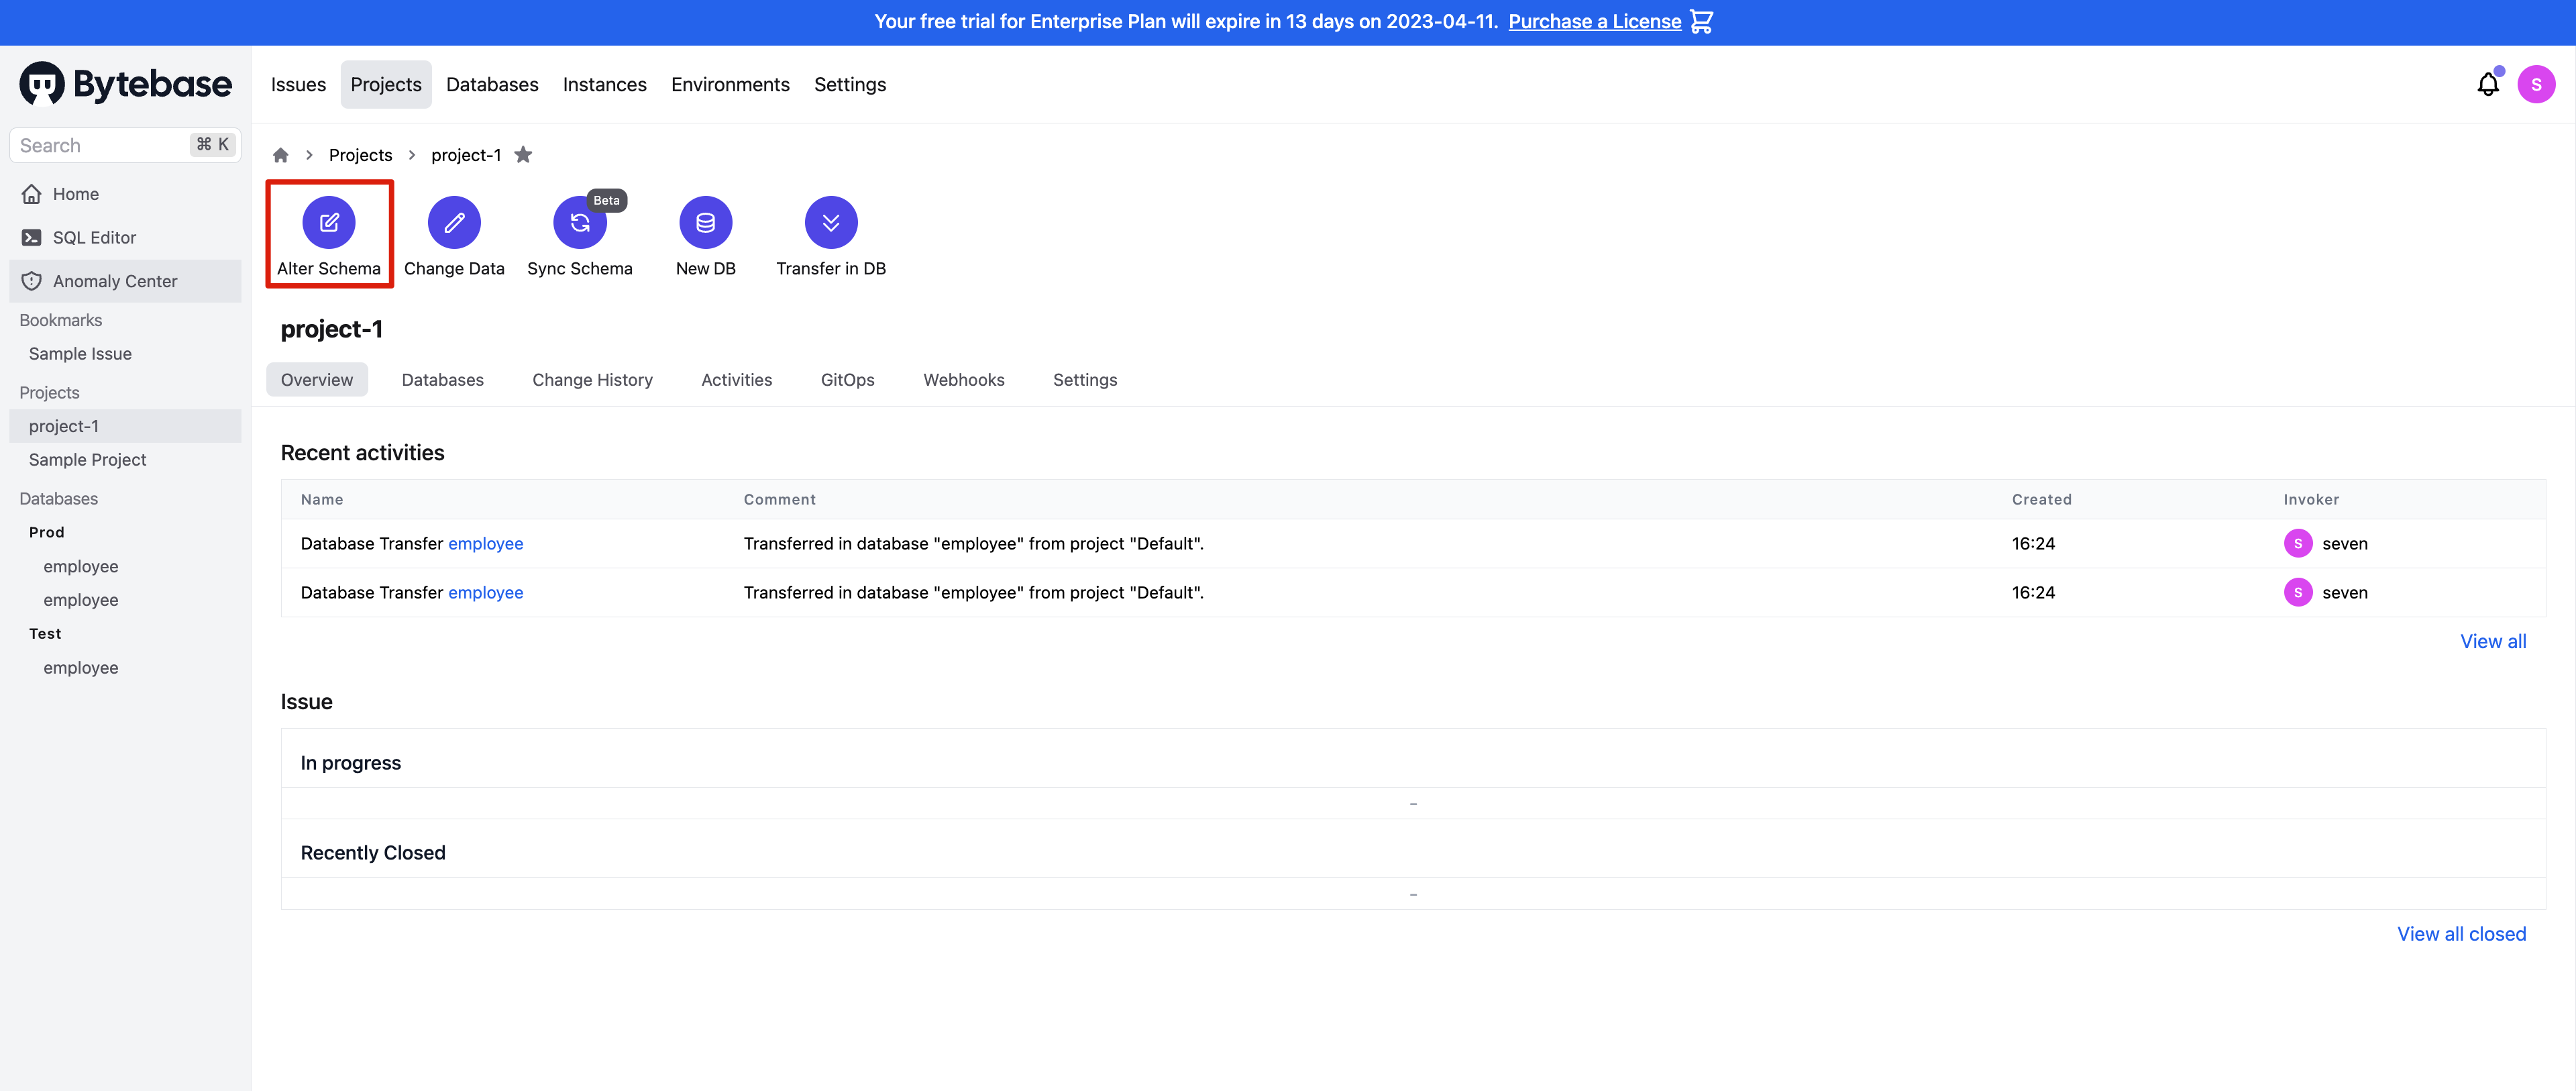Open the user avatar menu
Screen dimensions: 2576x1091
pos(2537,84)
